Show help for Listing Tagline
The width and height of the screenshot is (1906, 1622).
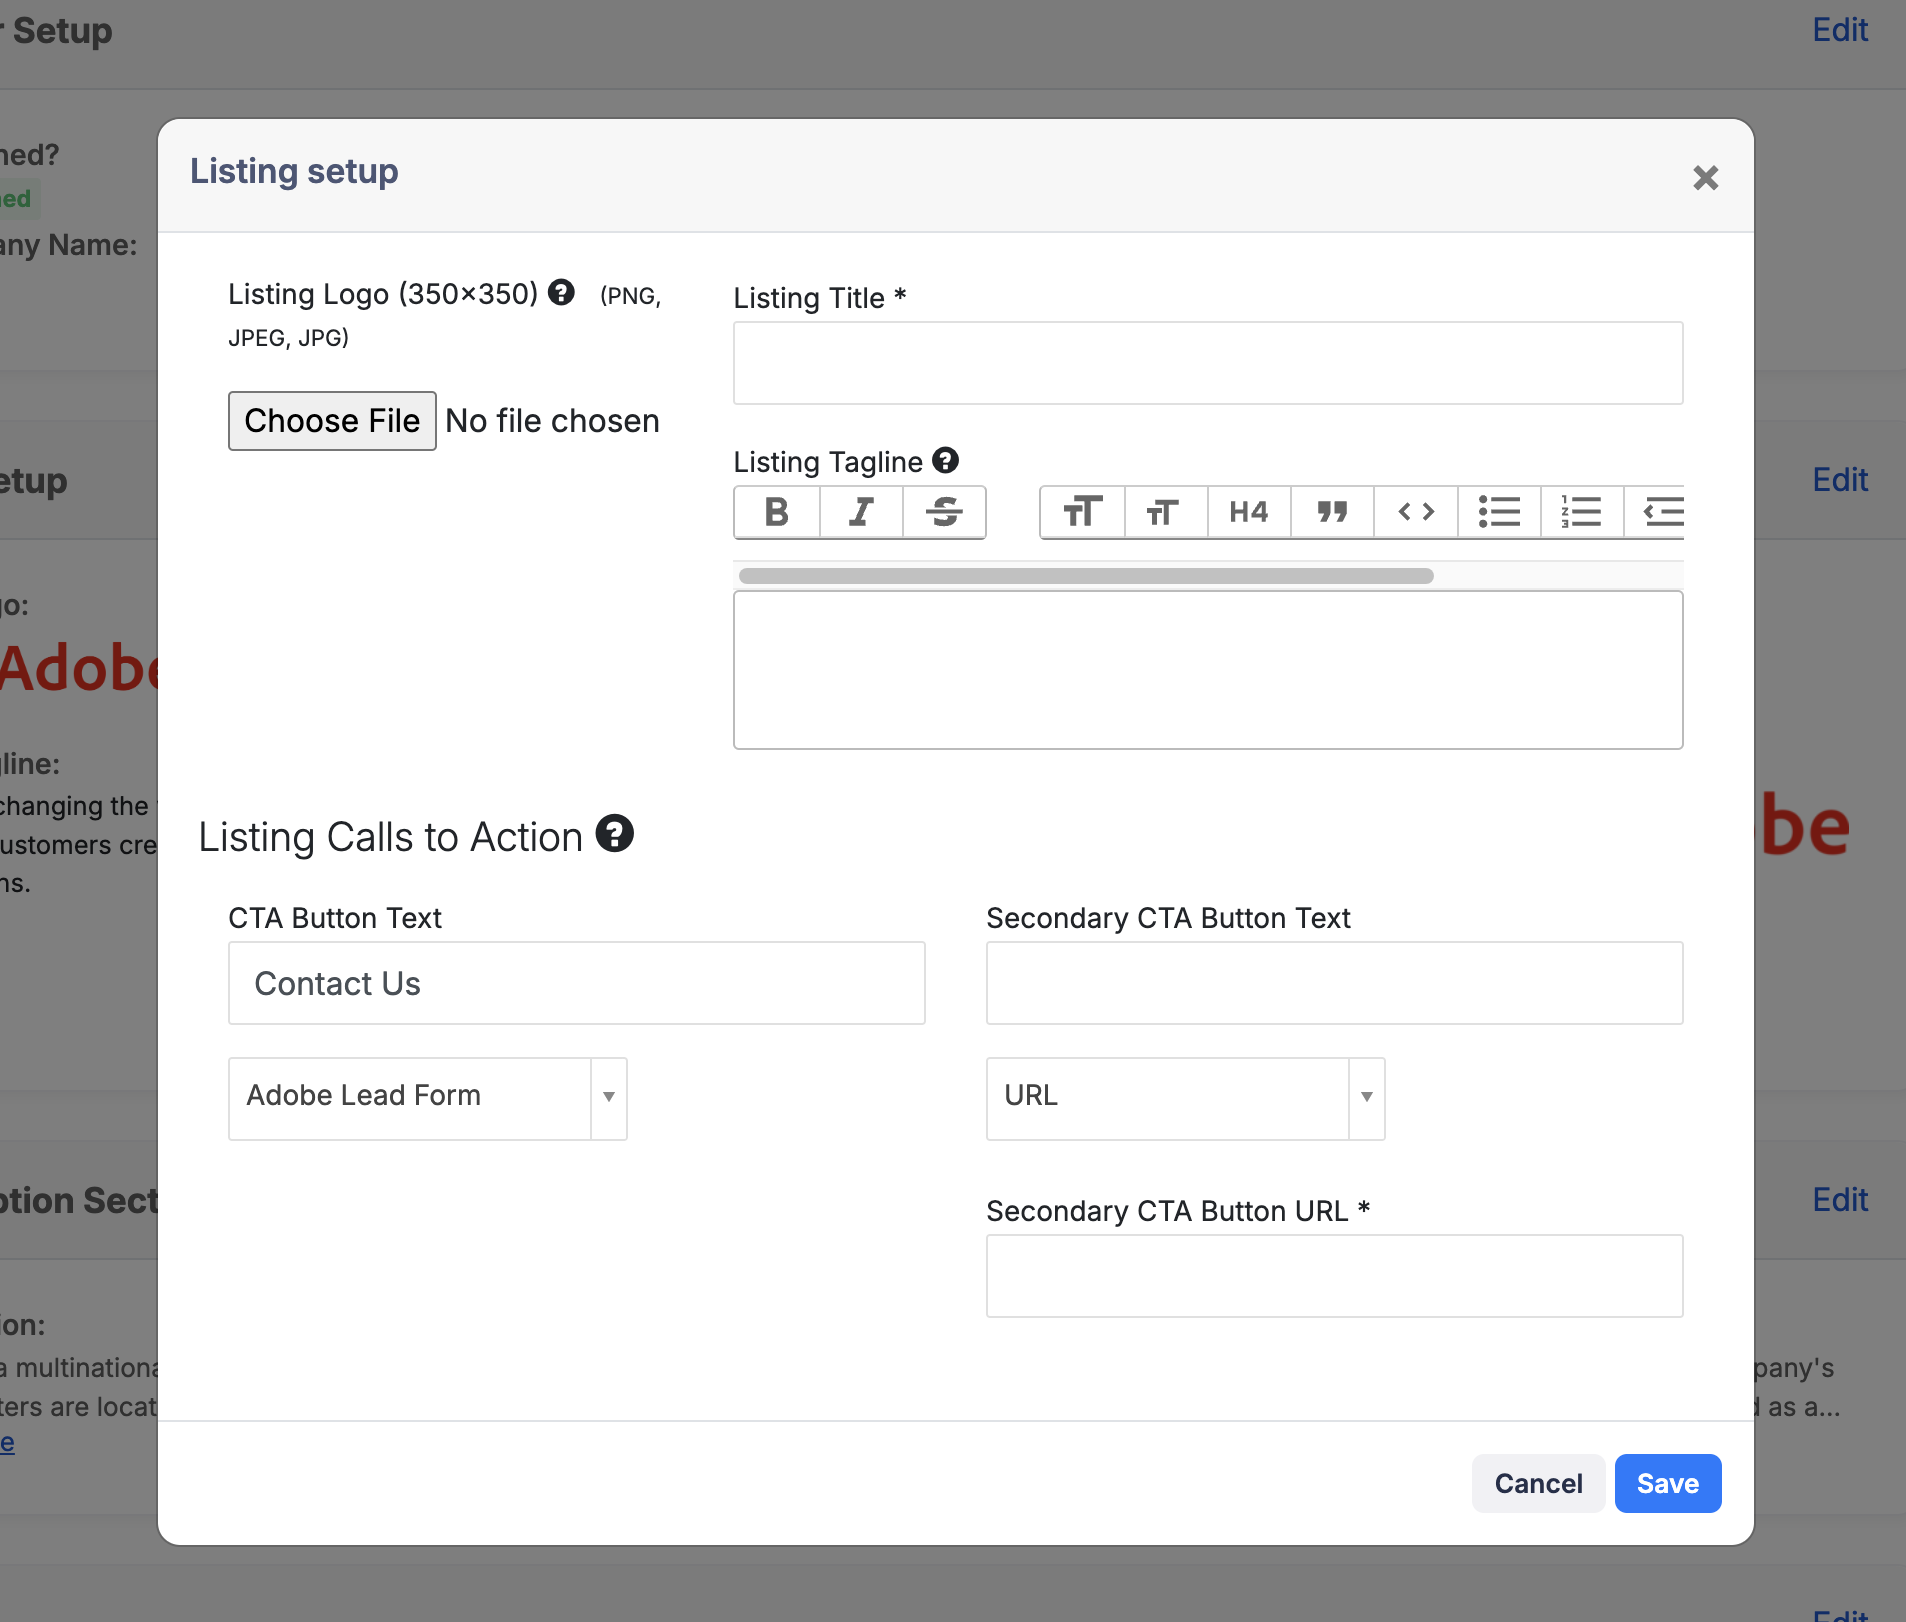[945, 460]
